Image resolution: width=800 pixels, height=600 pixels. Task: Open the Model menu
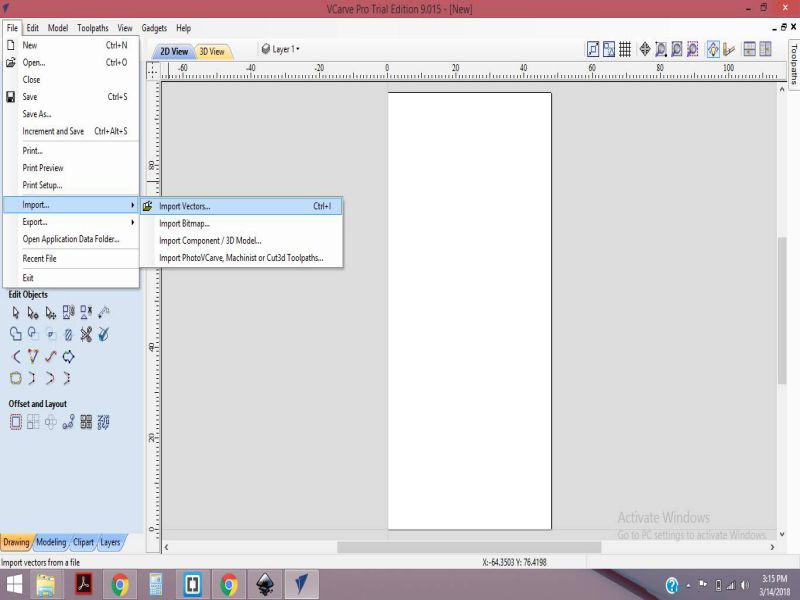click(58, 28)
